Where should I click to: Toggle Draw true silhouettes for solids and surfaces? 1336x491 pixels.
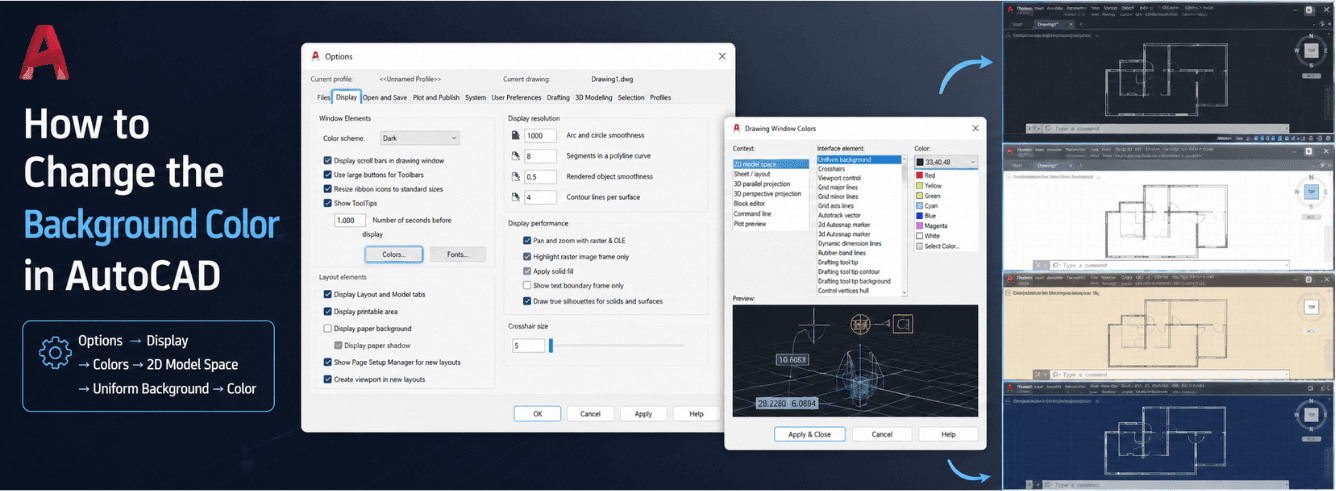pyautogui.click(x=527, y=301)
